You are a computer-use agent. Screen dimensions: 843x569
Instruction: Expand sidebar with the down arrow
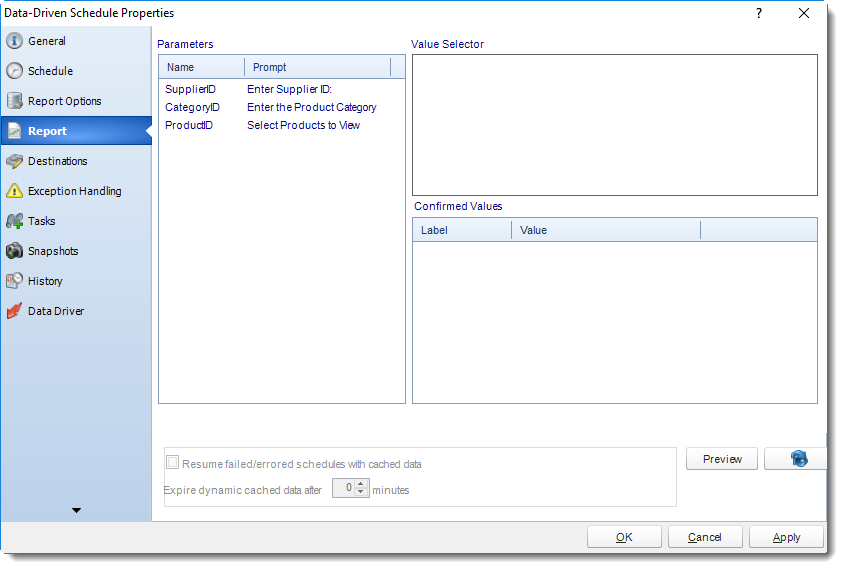pyautogui.click(x=76, y=510)
